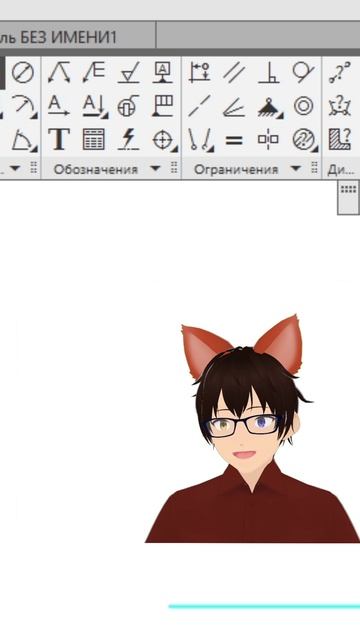Select the datum base symbol tool
The width and height of the screenshot is (360, 640).
pos(163,73)
